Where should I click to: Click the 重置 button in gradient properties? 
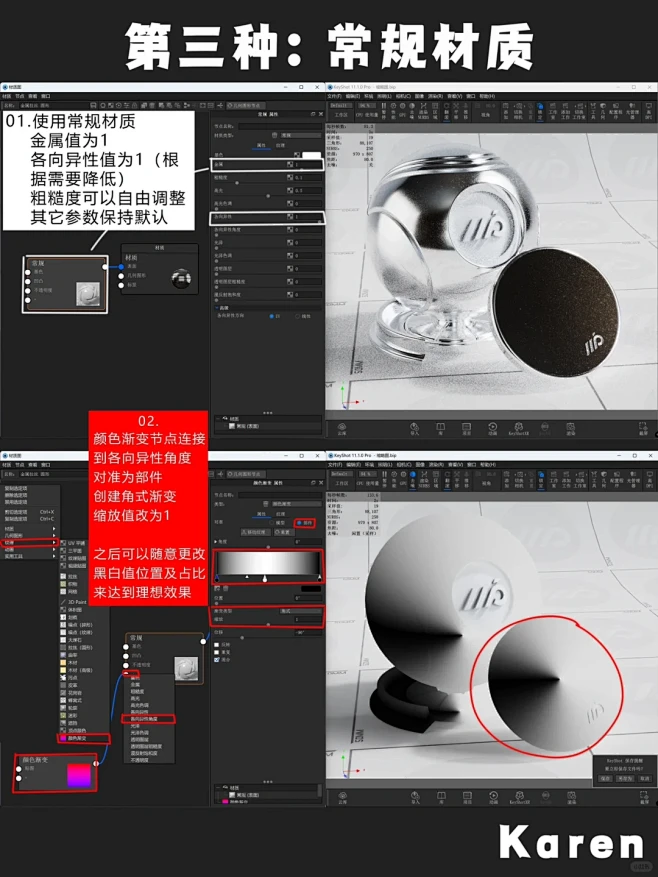[284, 532]
